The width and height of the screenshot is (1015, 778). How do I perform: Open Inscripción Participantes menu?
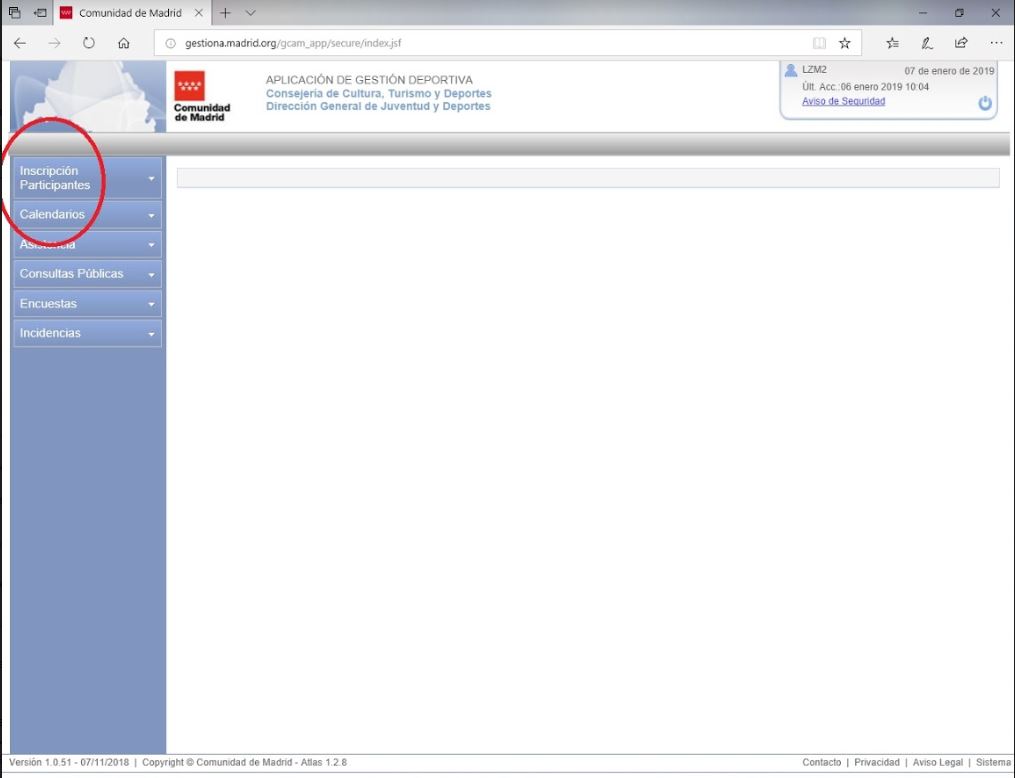pyautogui.click(x=87, y=178)
